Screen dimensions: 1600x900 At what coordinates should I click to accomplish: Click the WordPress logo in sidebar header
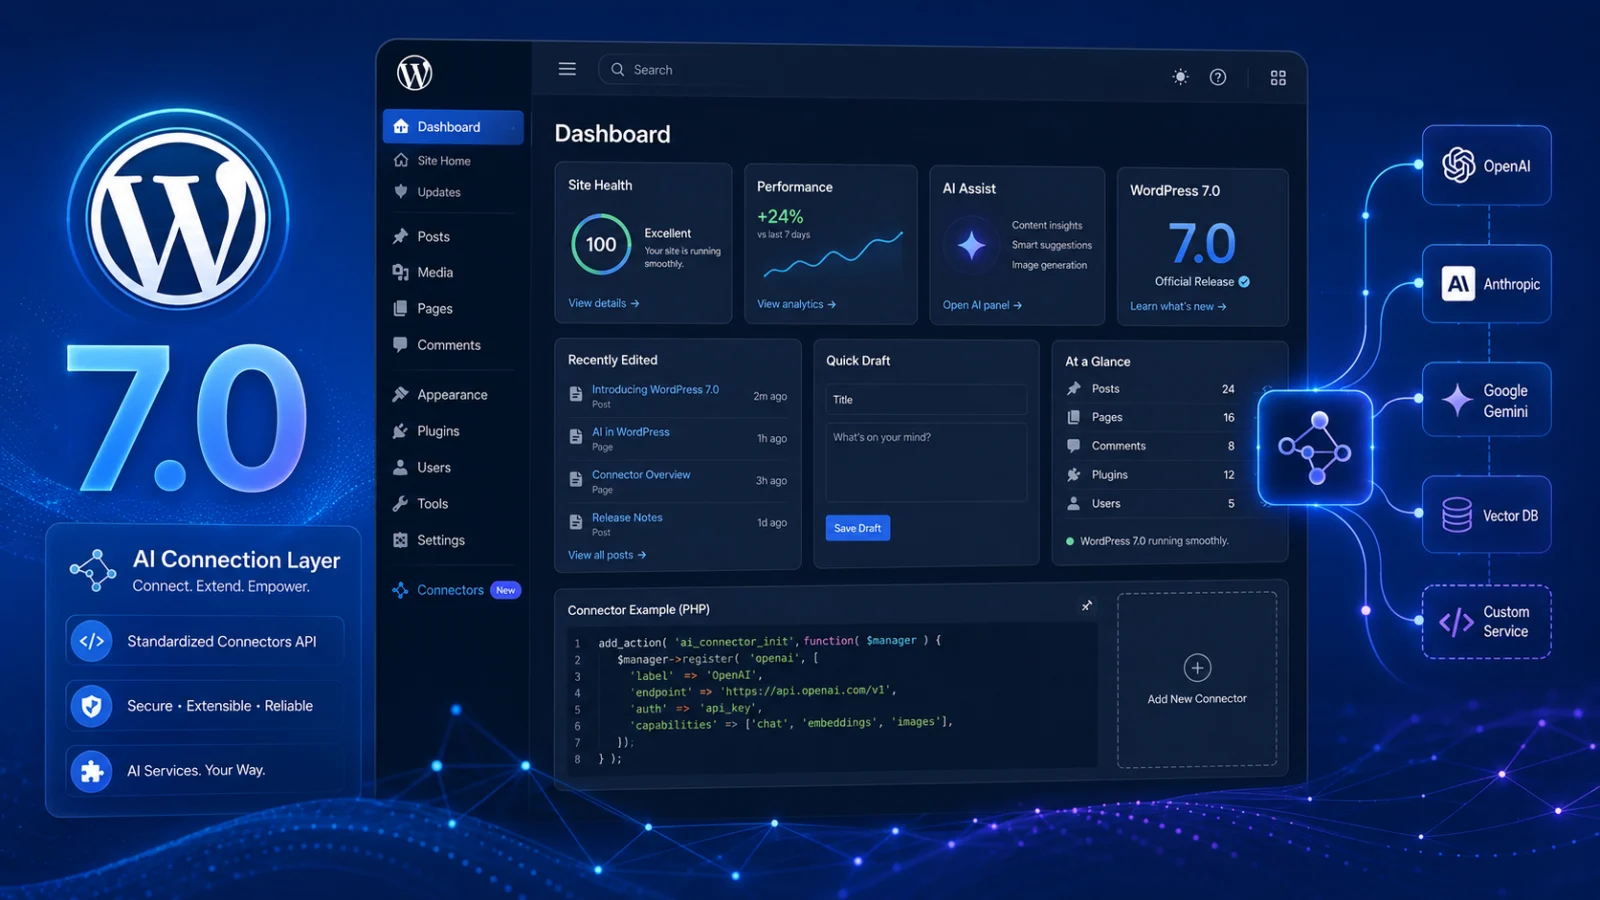point(414,73)
